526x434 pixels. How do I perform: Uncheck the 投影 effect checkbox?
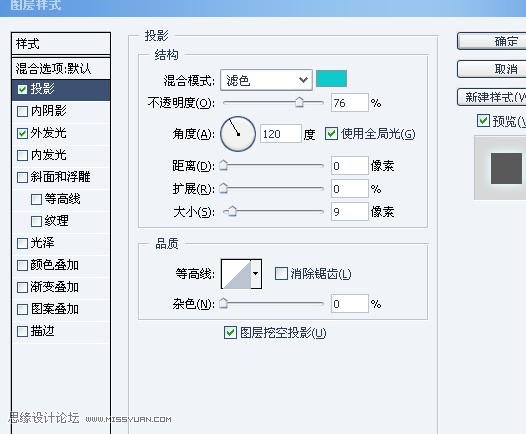tap(22, 90)
